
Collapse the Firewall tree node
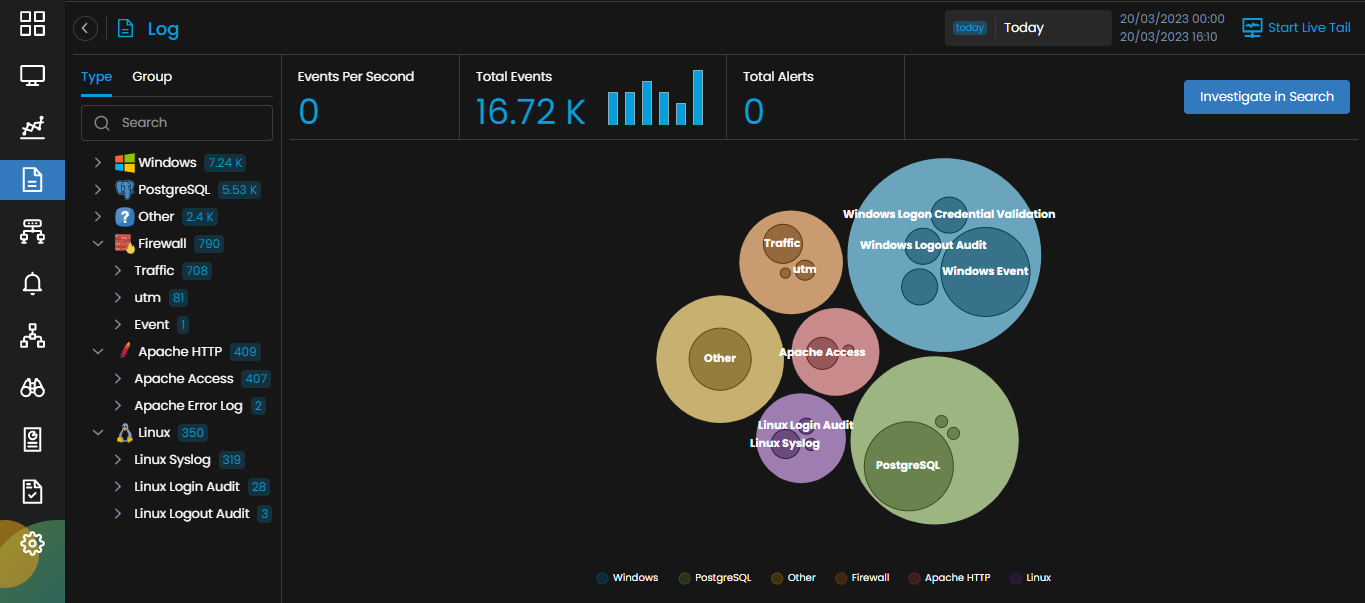tap(97, 243)
